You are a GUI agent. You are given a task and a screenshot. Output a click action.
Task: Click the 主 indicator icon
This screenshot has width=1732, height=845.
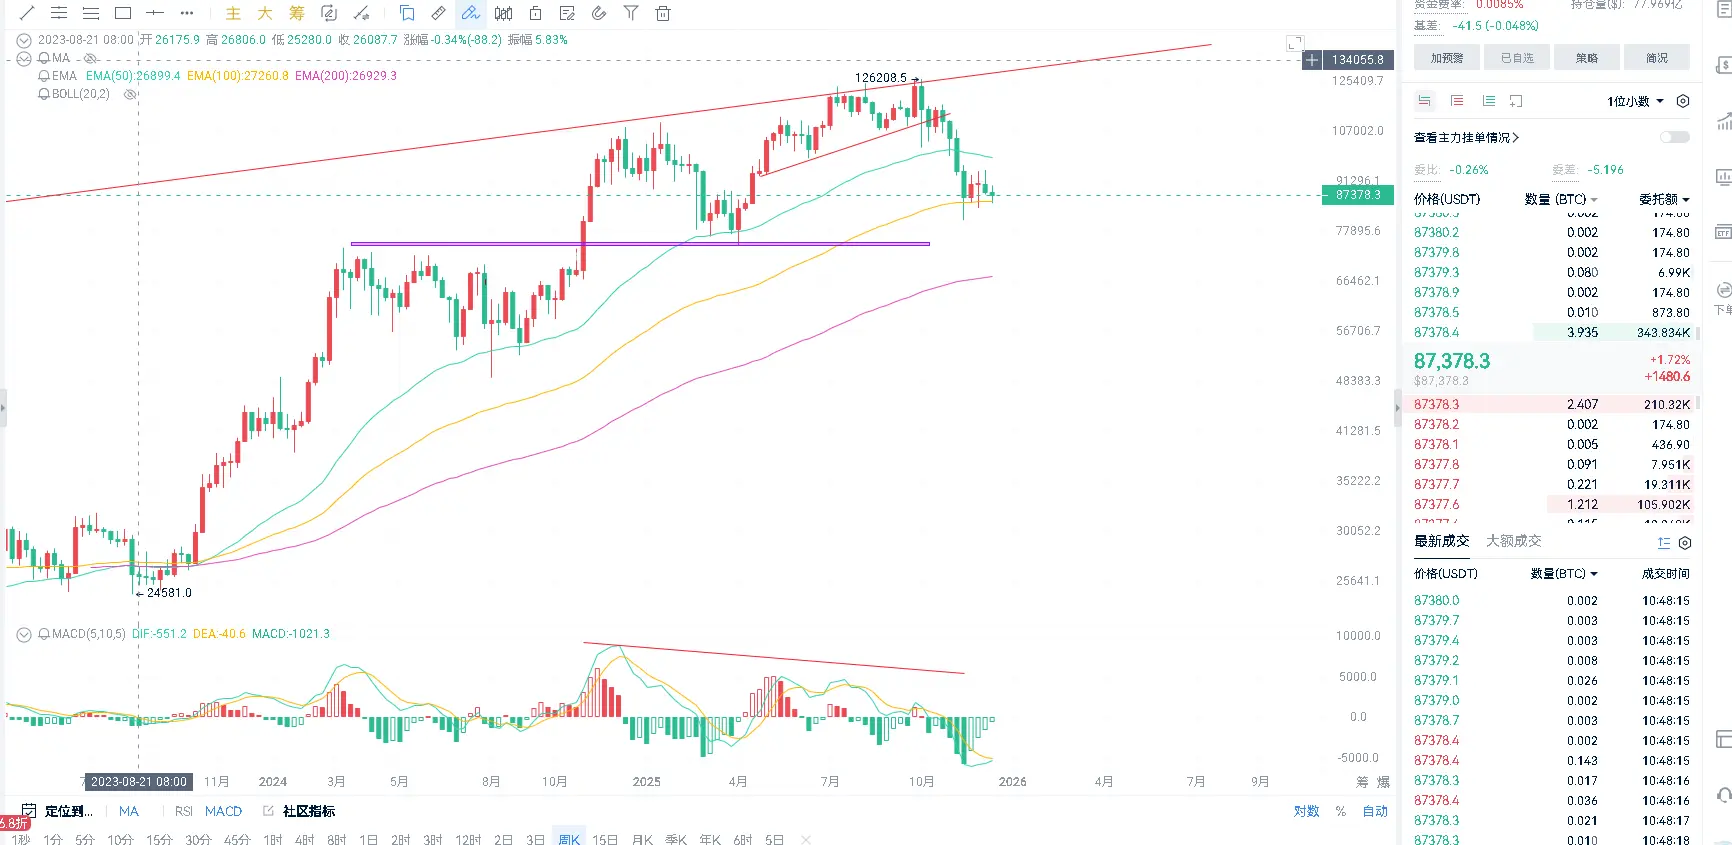(233, 13)
